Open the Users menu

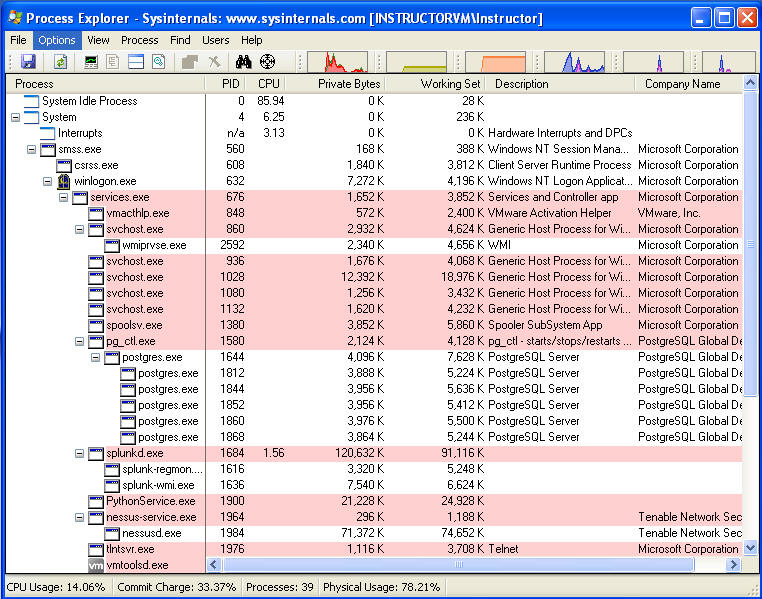pos(216,40)
